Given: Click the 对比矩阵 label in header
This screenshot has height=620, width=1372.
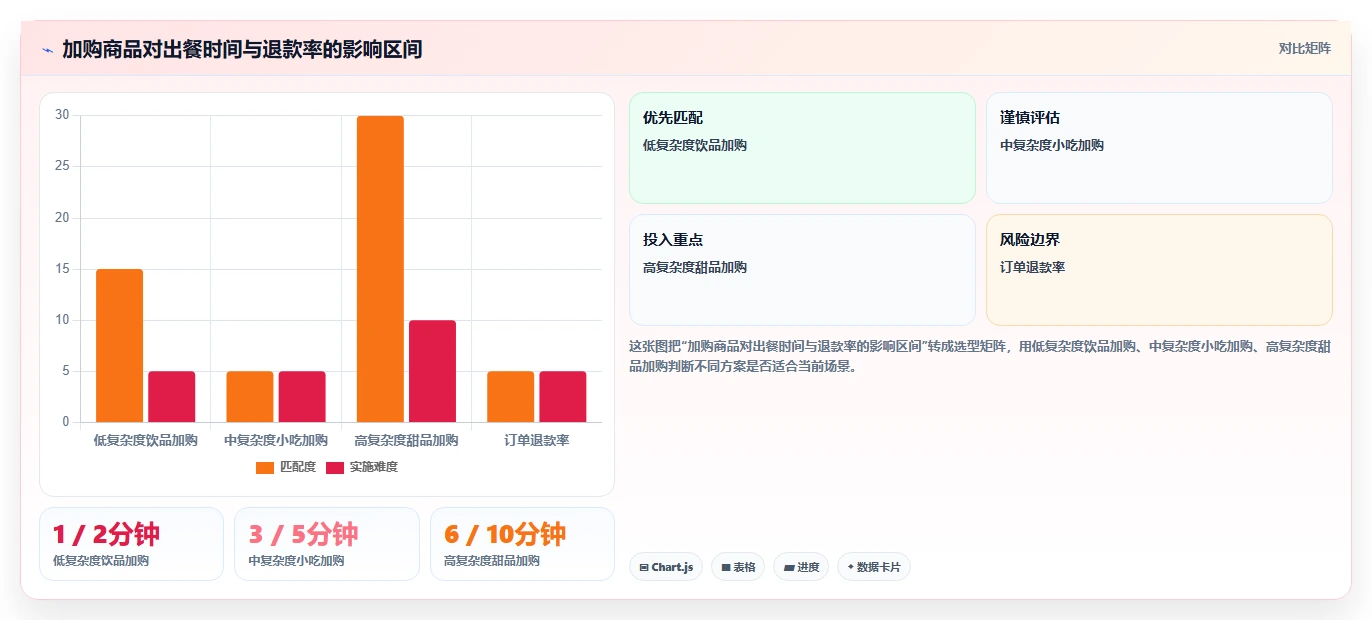Looking at the screenshot, I should point(1305,48).
